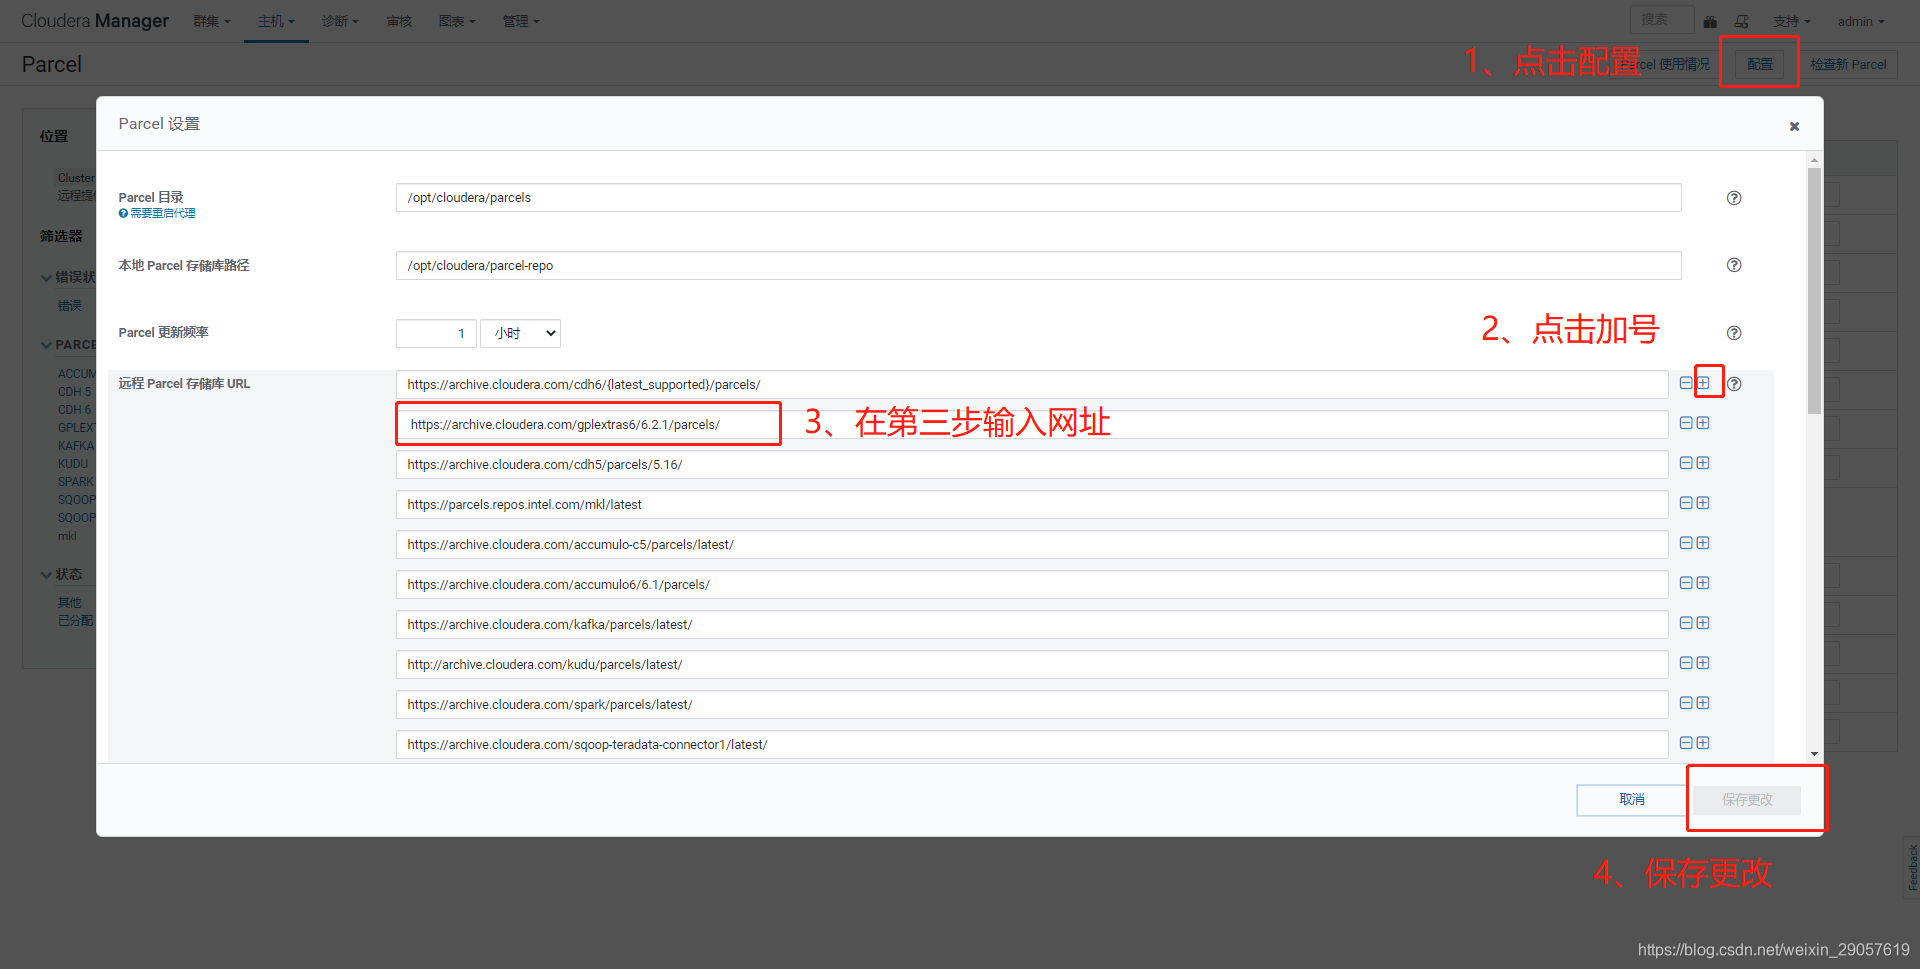Select KUDU in the filter list
The height and width of the screenshot is (969, 1920).
(x=73, y=464)
